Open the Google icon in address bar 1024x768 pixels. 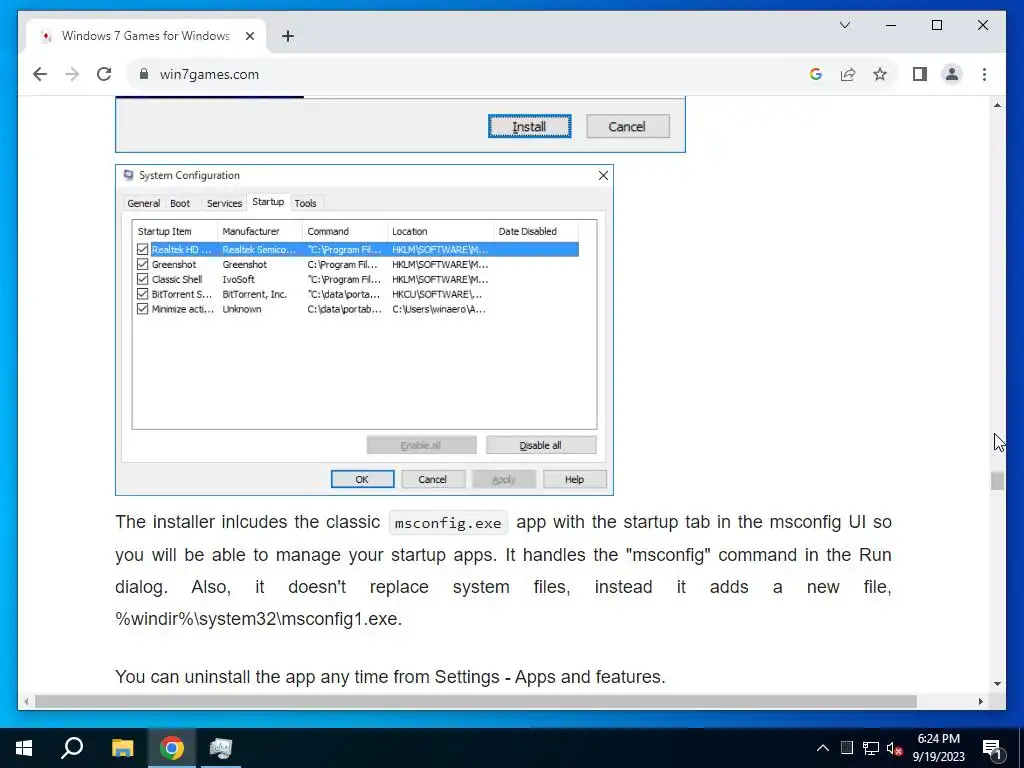816,74
